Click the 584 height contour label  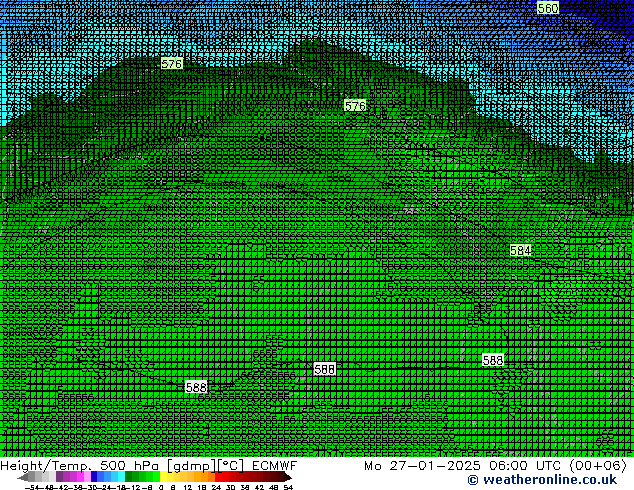[x=520, y=250]
